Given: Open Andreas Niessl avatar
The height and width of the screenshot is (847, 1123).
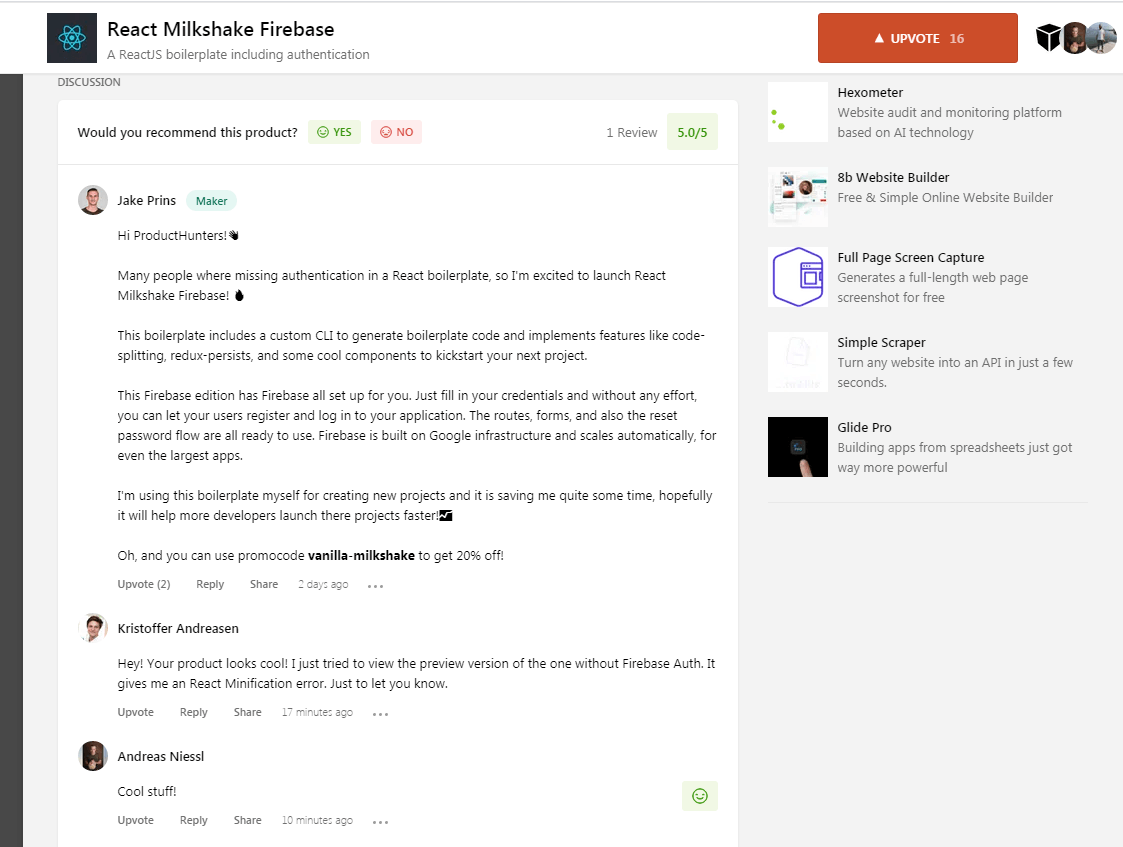Looking at the screenshot, I should tap(93, 756).
